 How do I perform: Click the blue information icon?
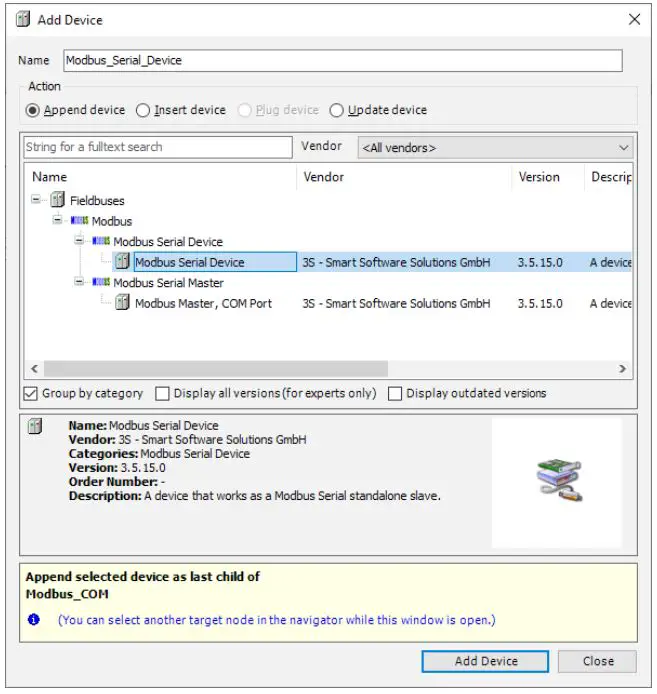coord(34,620)
